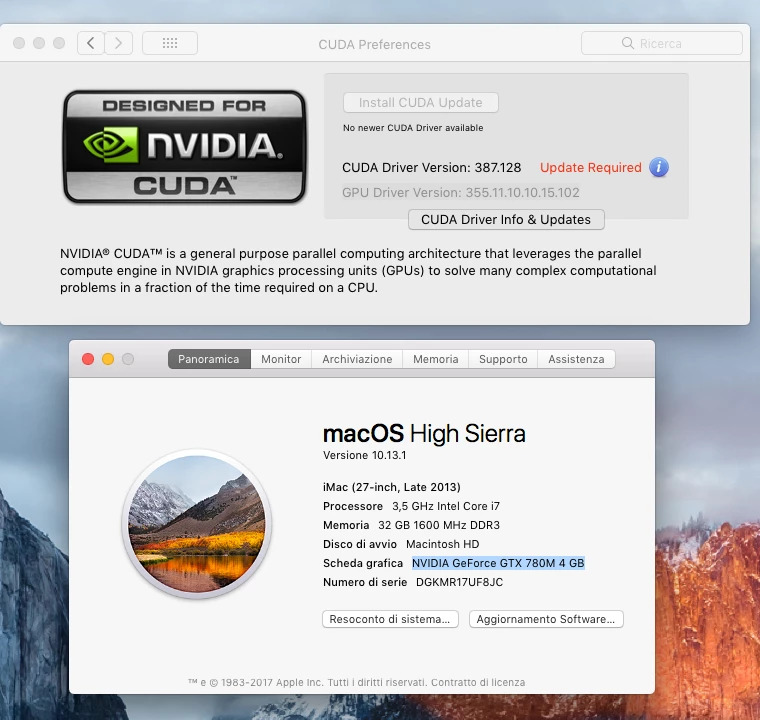Click No newer CUDA Driver available text
This screenshot has width=760, height=720.
pos(413,128)
